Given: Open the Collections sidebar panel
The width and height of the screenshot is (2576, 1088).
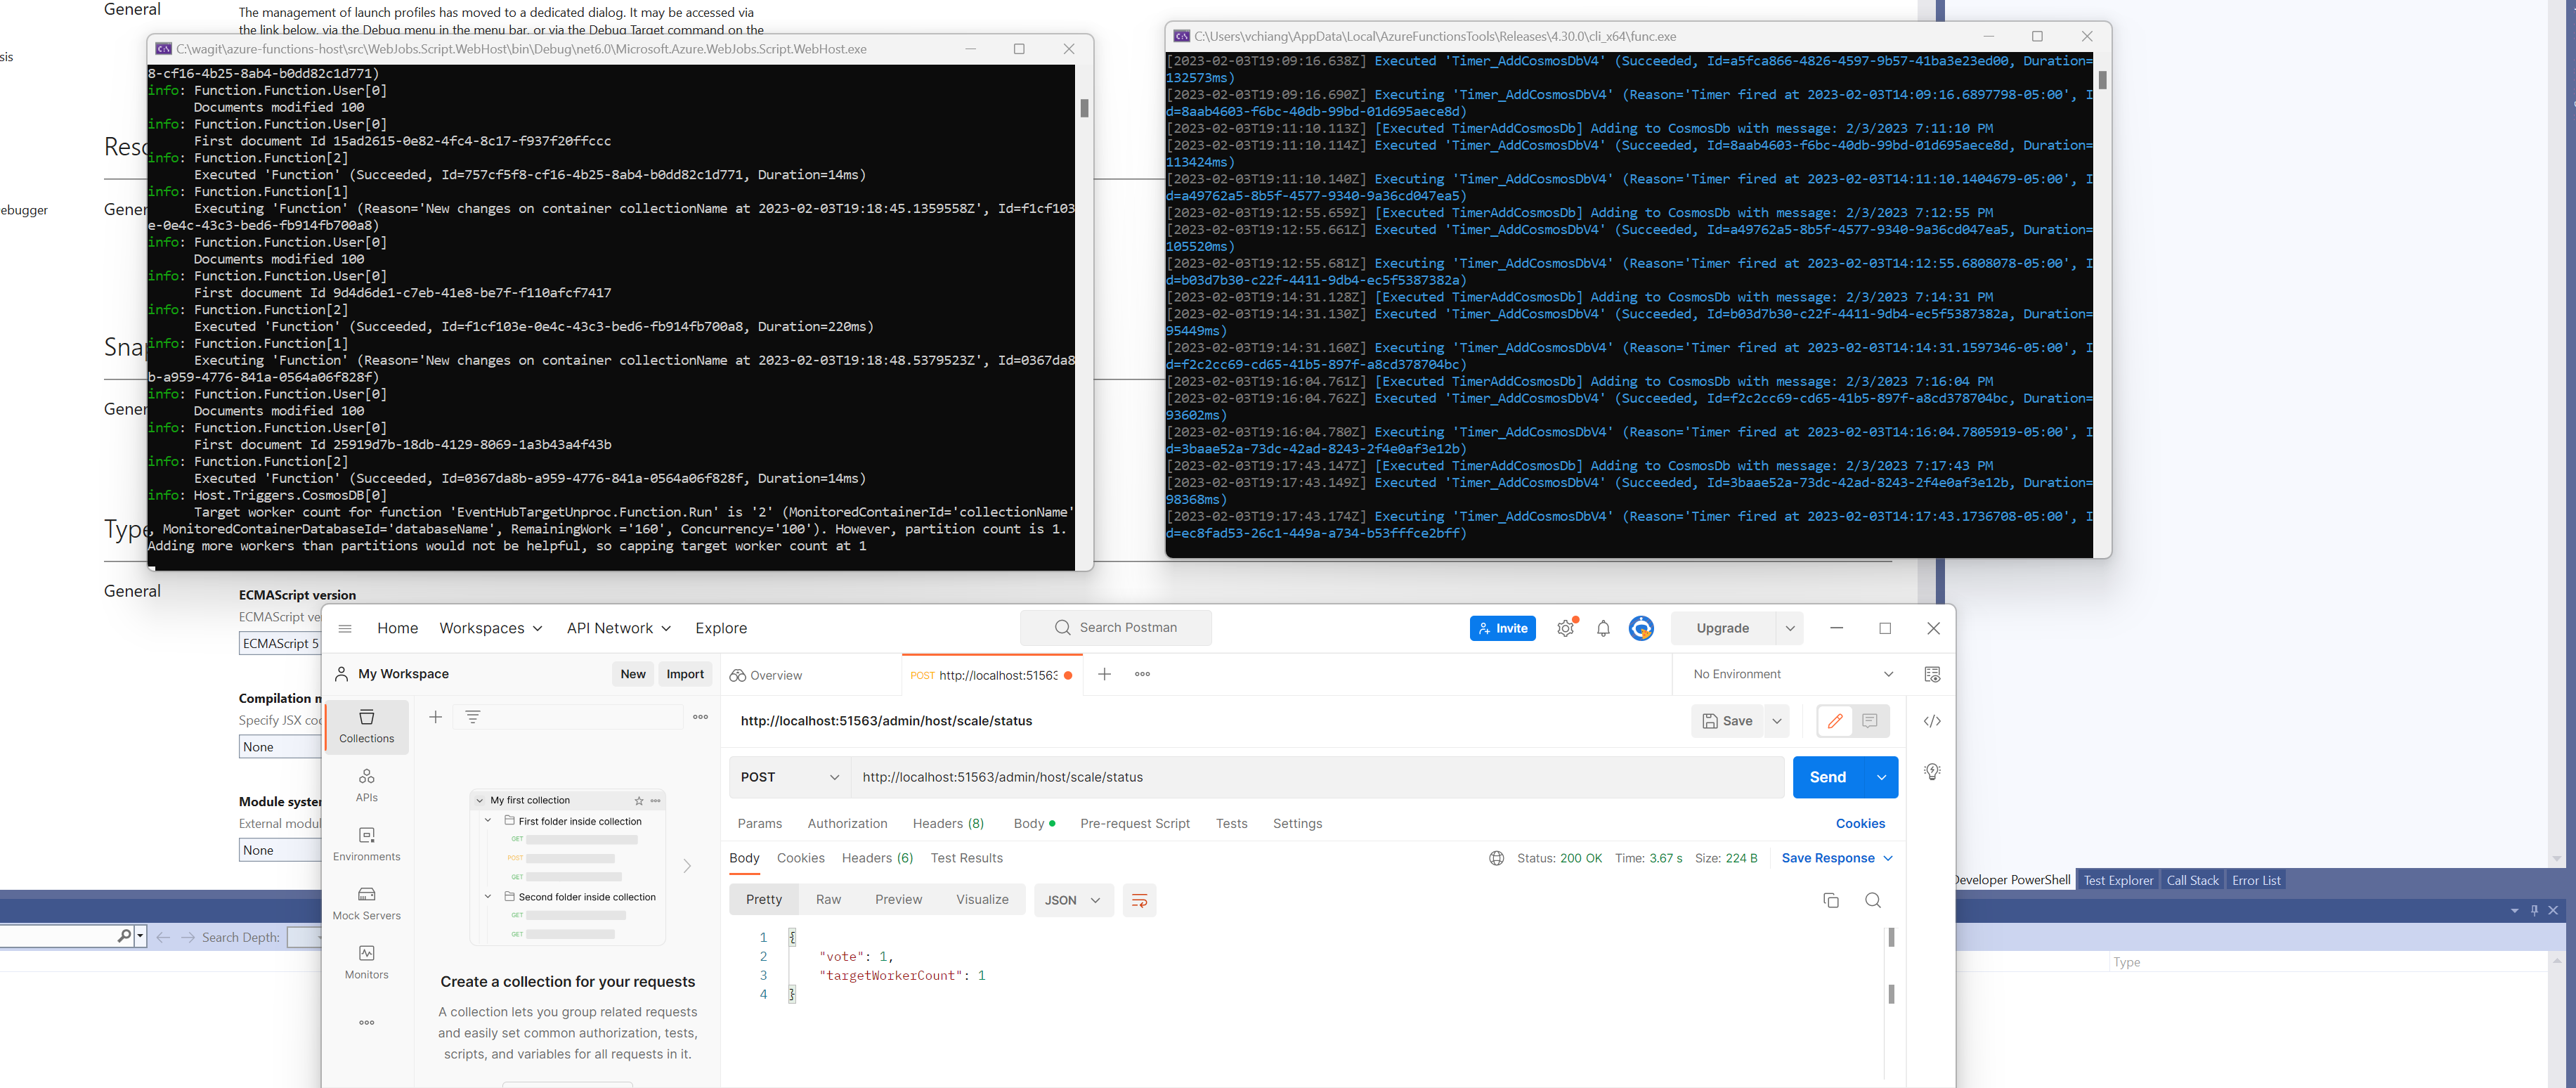Looking at the screenshot, I should [366, 725].
